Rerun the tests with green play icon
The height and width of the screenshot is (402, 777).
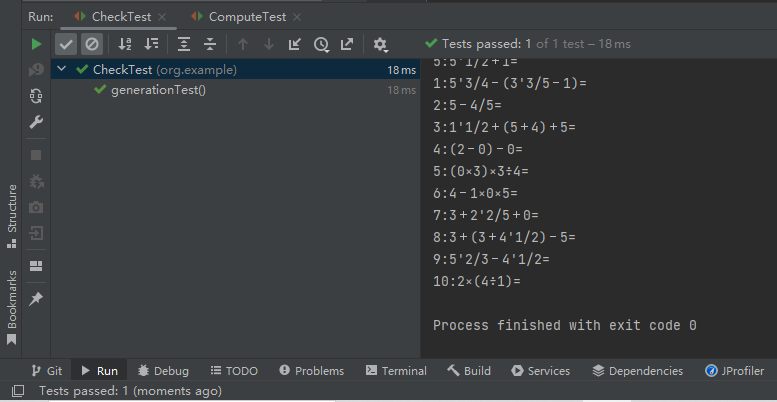pyautogui.click(x=37, y=44)
